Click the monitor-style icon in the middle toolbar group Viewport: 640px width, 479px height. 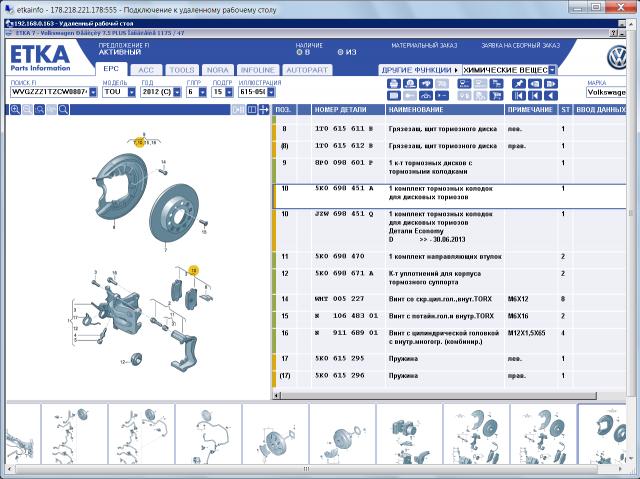click(464, 84)
